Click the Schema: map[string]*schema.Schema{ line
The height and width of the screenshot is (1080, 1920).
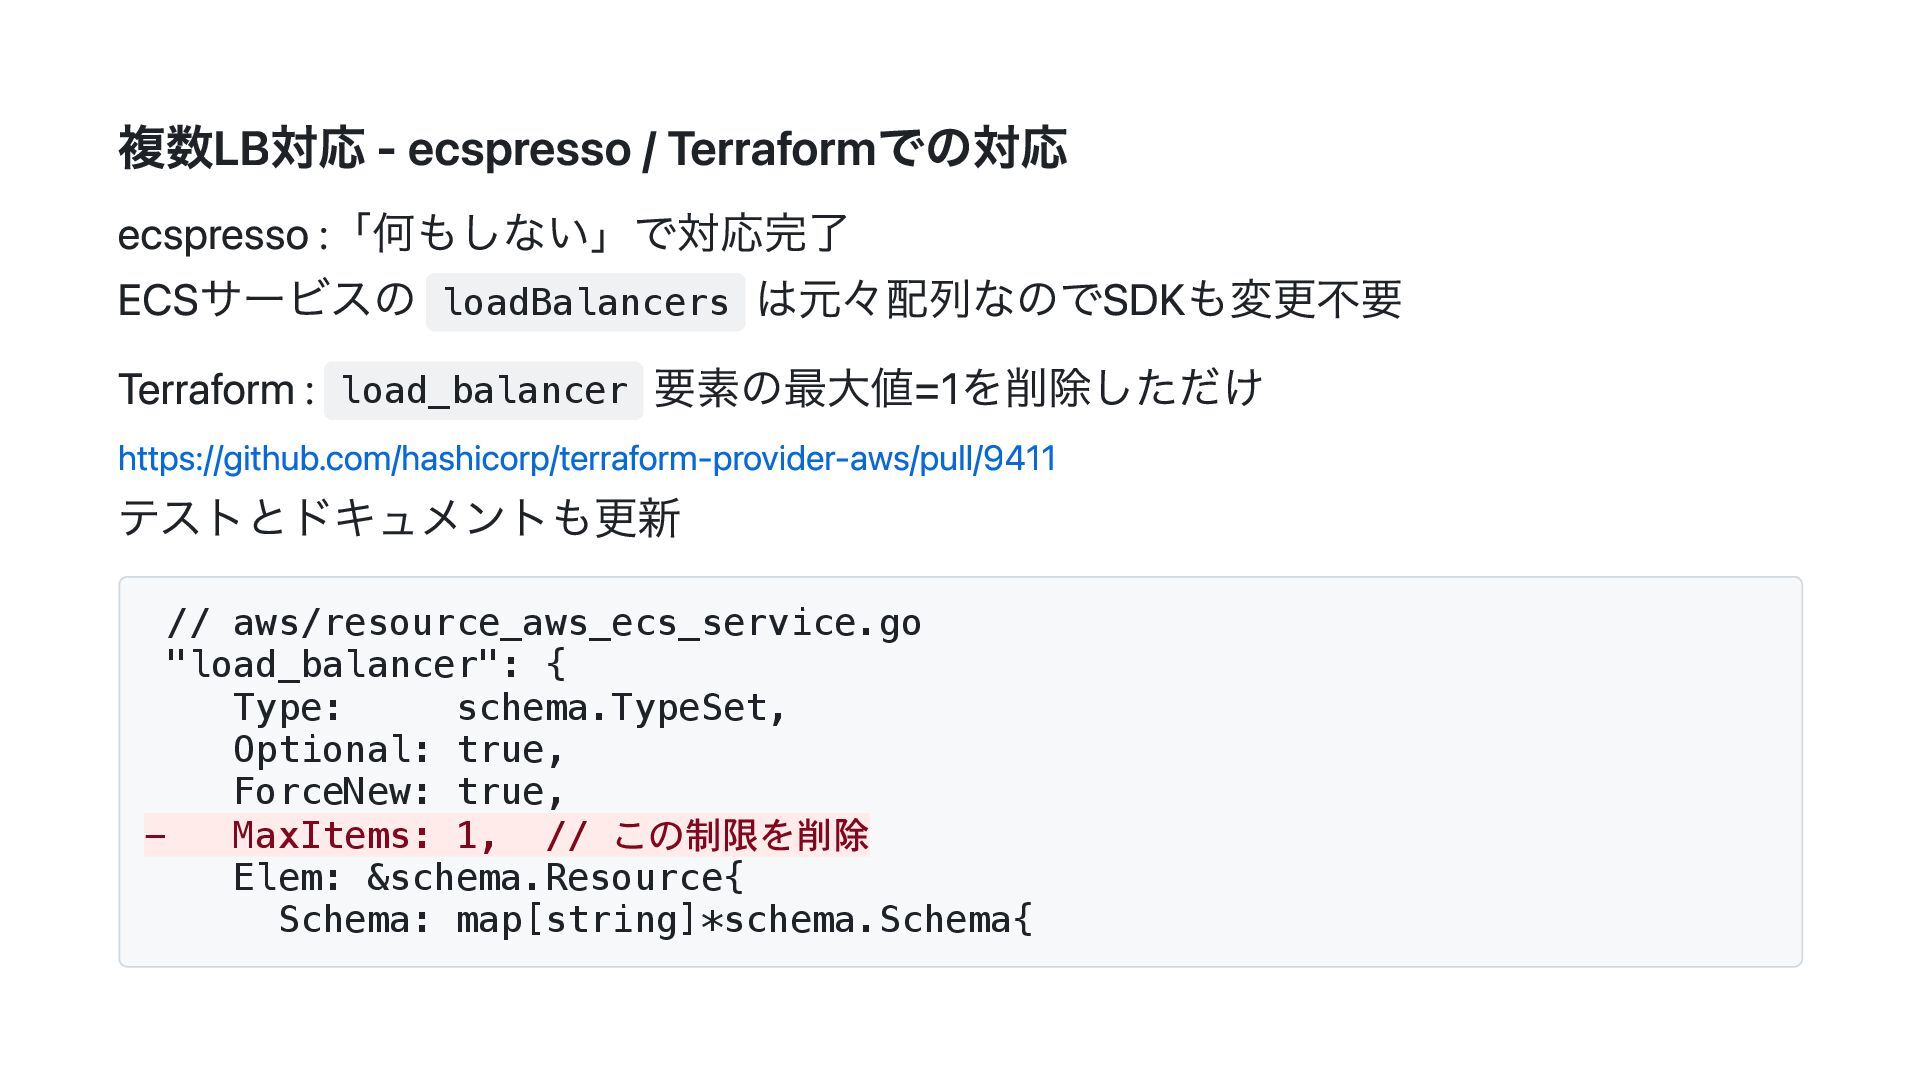point(656,920)
